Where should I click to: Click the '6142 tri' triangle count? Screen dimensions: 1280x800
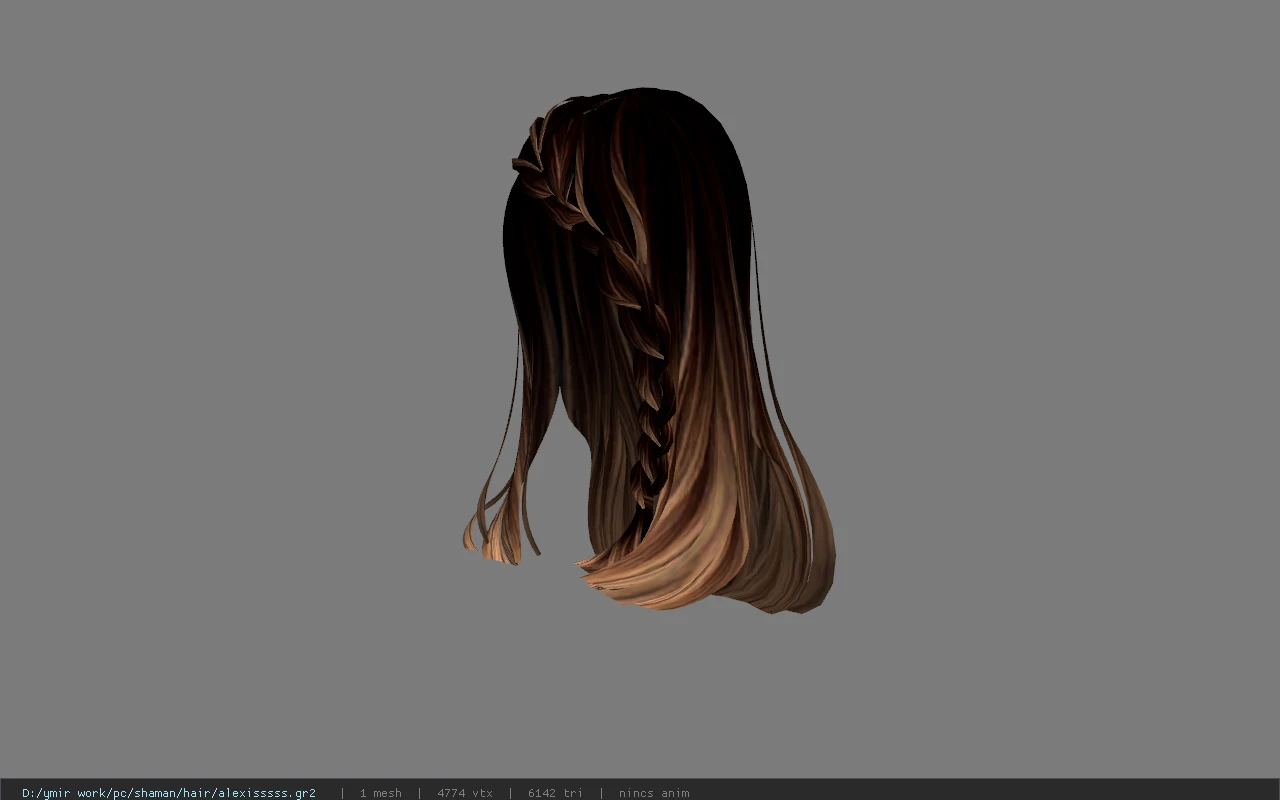[555, 793]
